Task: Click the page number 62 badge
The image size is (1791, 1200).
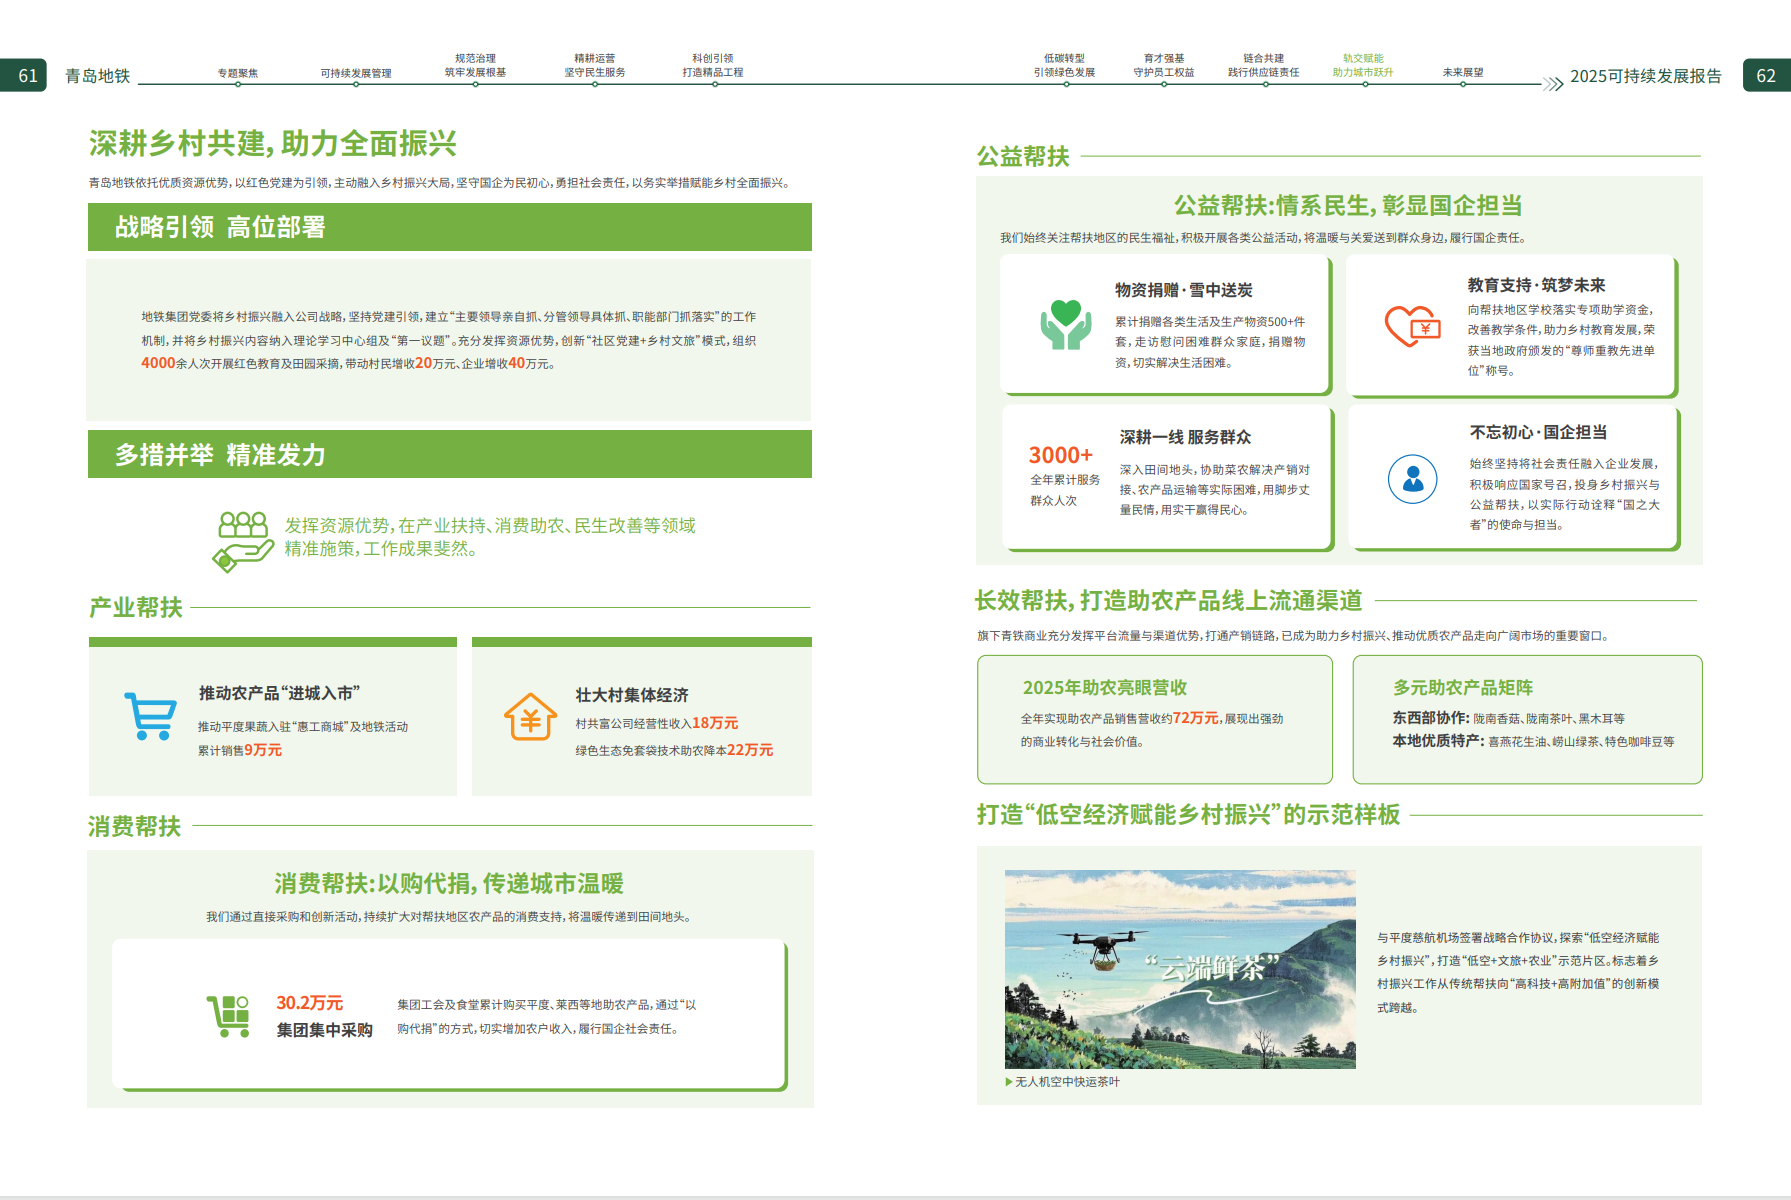Action: pos(1766,75)
